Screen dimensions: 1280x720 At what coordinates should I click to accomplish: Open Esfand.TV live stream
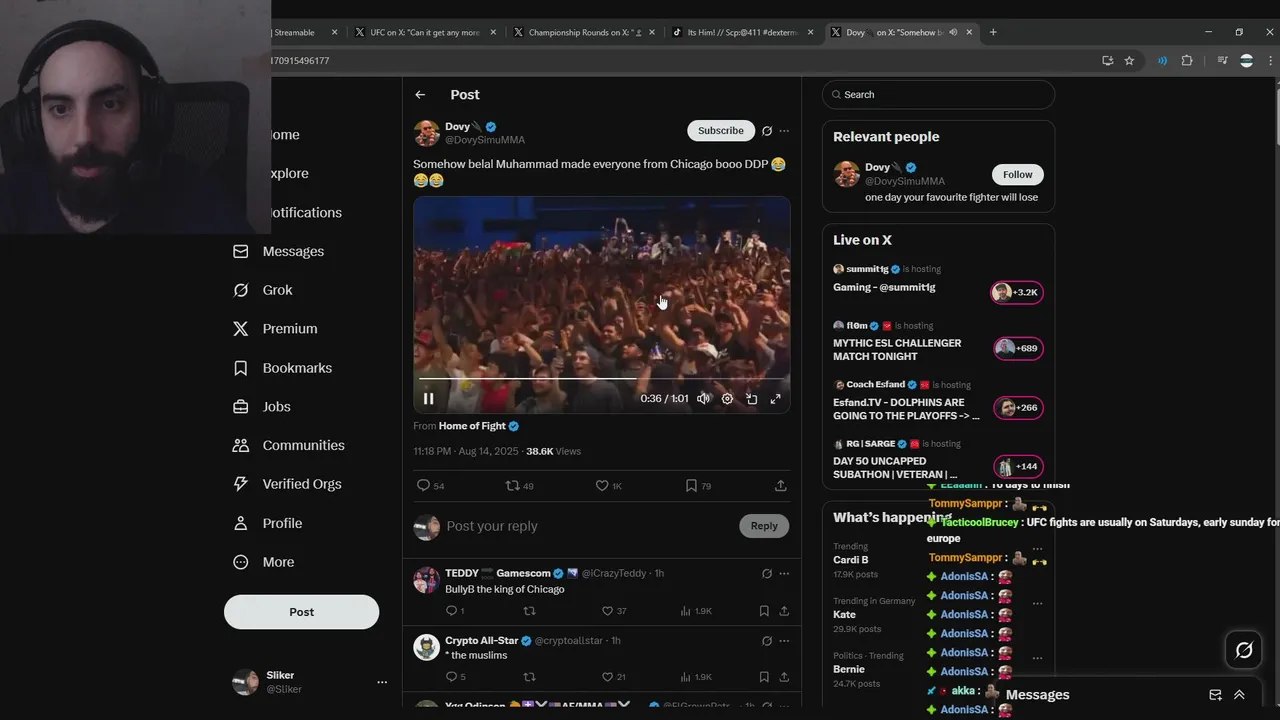coord(938,401)
